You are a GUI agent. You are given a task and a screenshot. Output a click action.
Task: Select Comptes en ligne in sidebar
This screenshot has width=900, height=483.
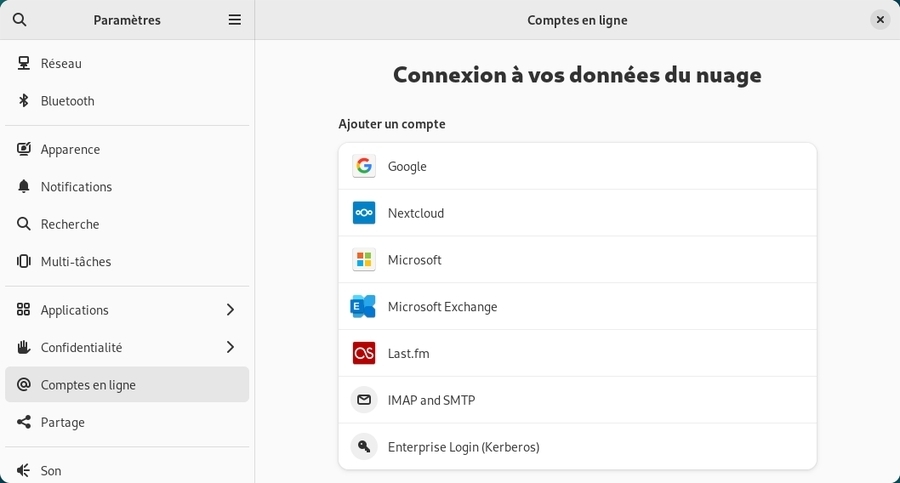[127, 385]
